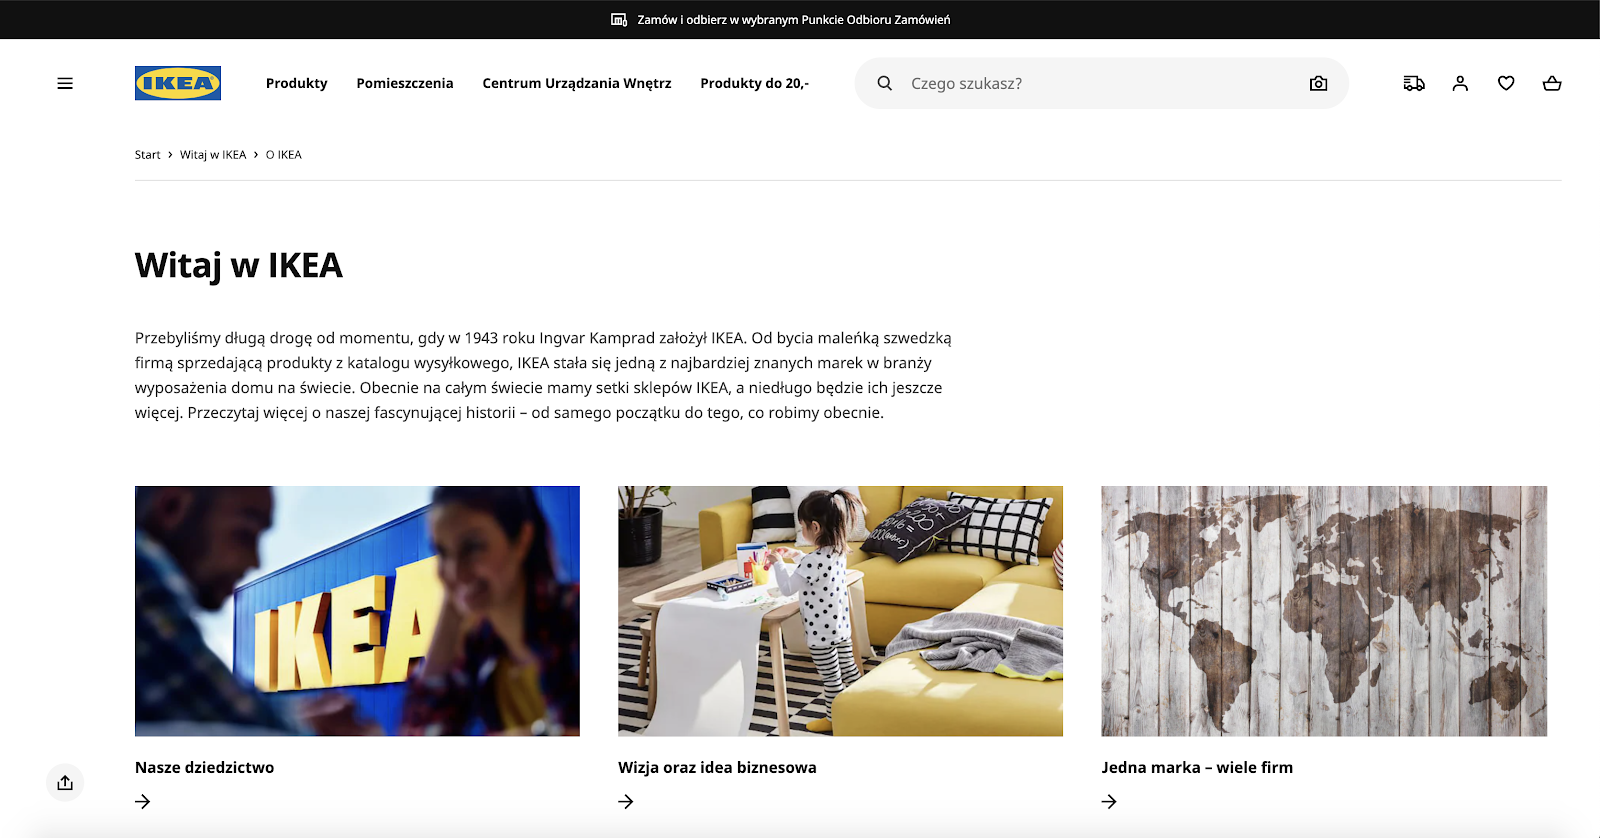Open Jedna marka – wiele firm link
The width and height of the screenshot is (1600, 838).
coord(1197,767)
